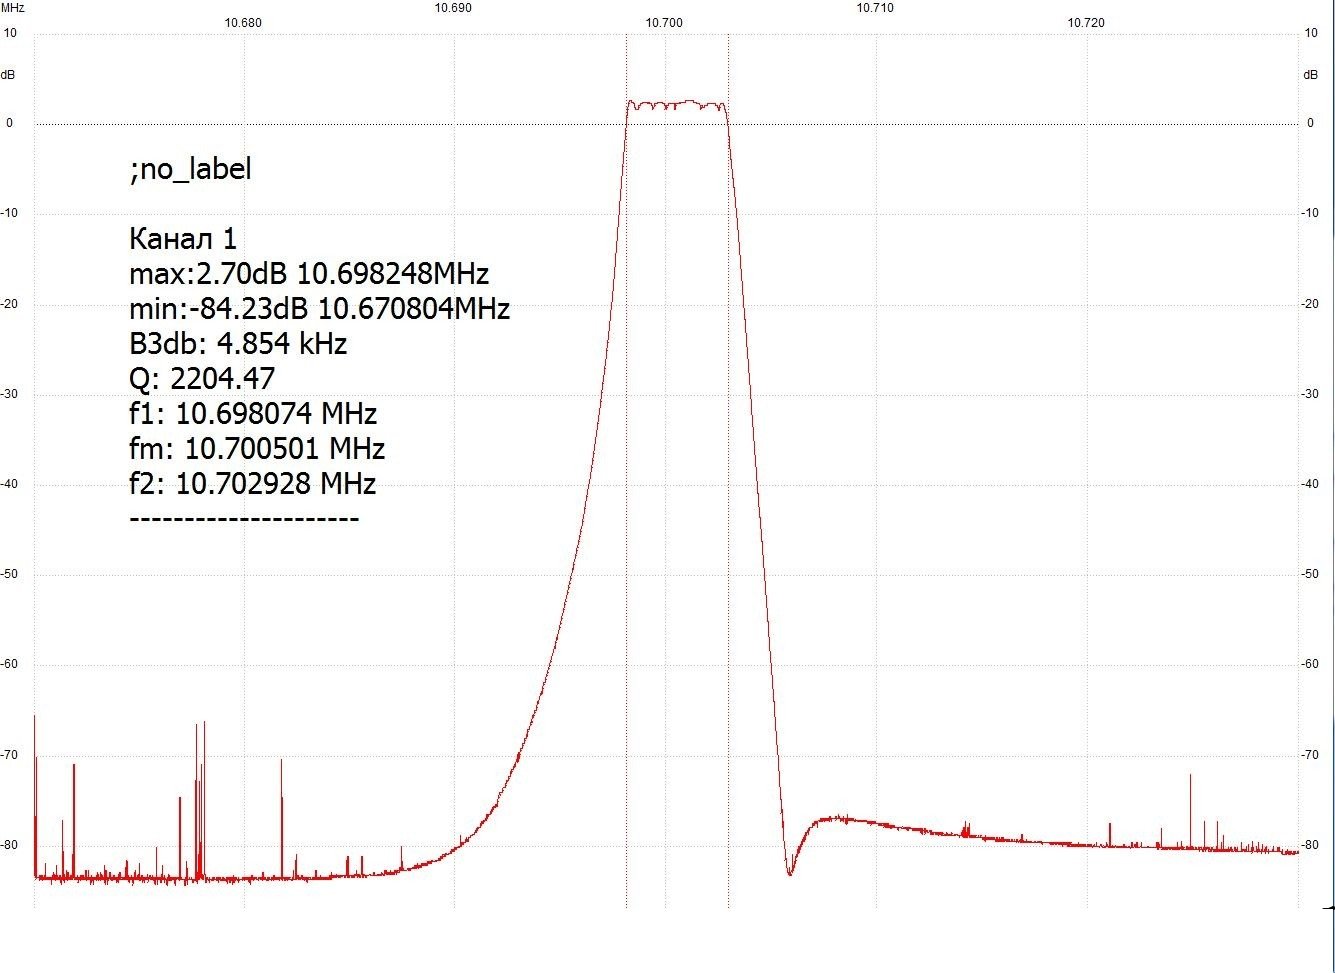1335x973 pixels.
Task: Select the f1: 10.698074 MHz line
Action: (253, 413)
